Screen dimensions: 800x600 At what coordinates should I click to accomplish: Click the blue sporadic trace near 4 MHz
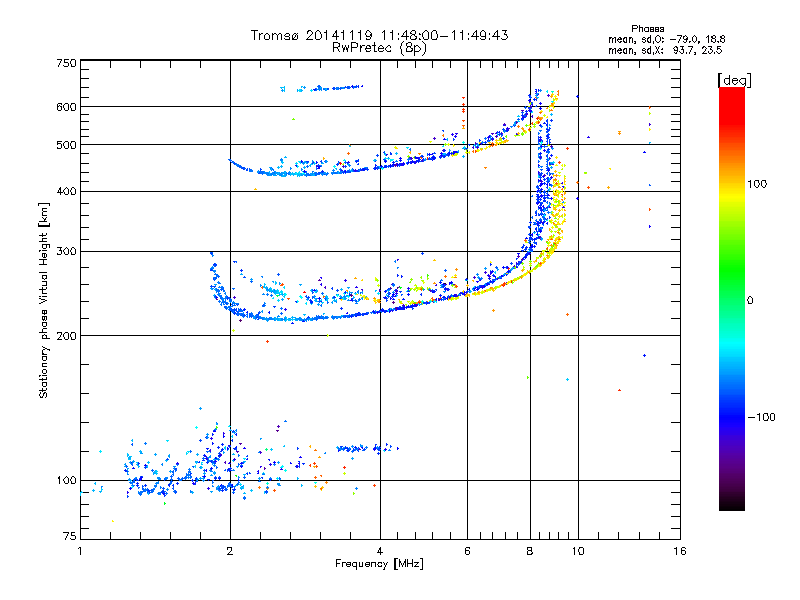(367, 448)
